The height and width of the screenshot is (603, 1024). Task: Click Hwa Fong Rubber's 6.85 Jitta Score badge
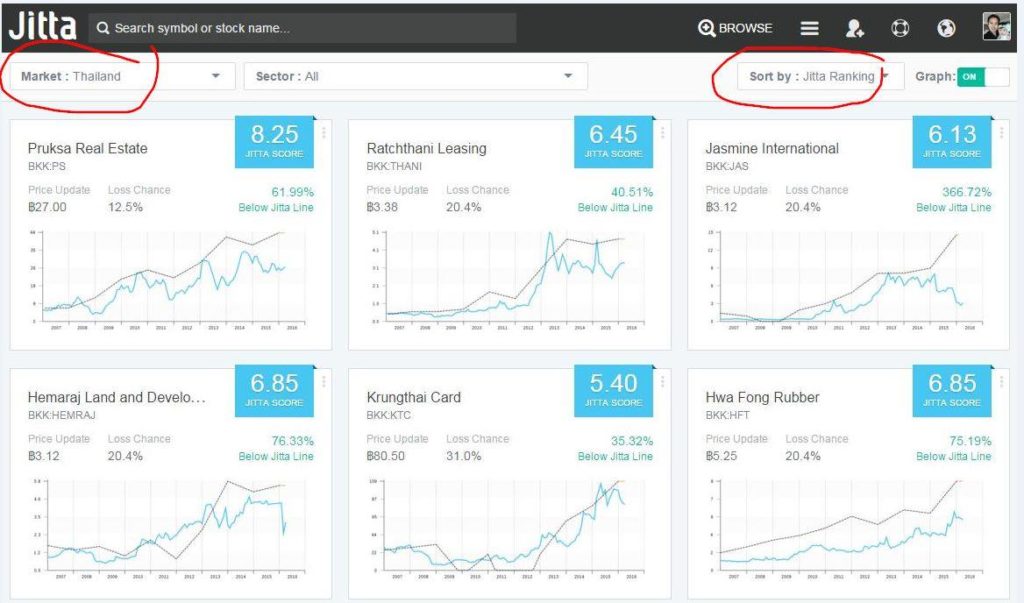point(952,391)
